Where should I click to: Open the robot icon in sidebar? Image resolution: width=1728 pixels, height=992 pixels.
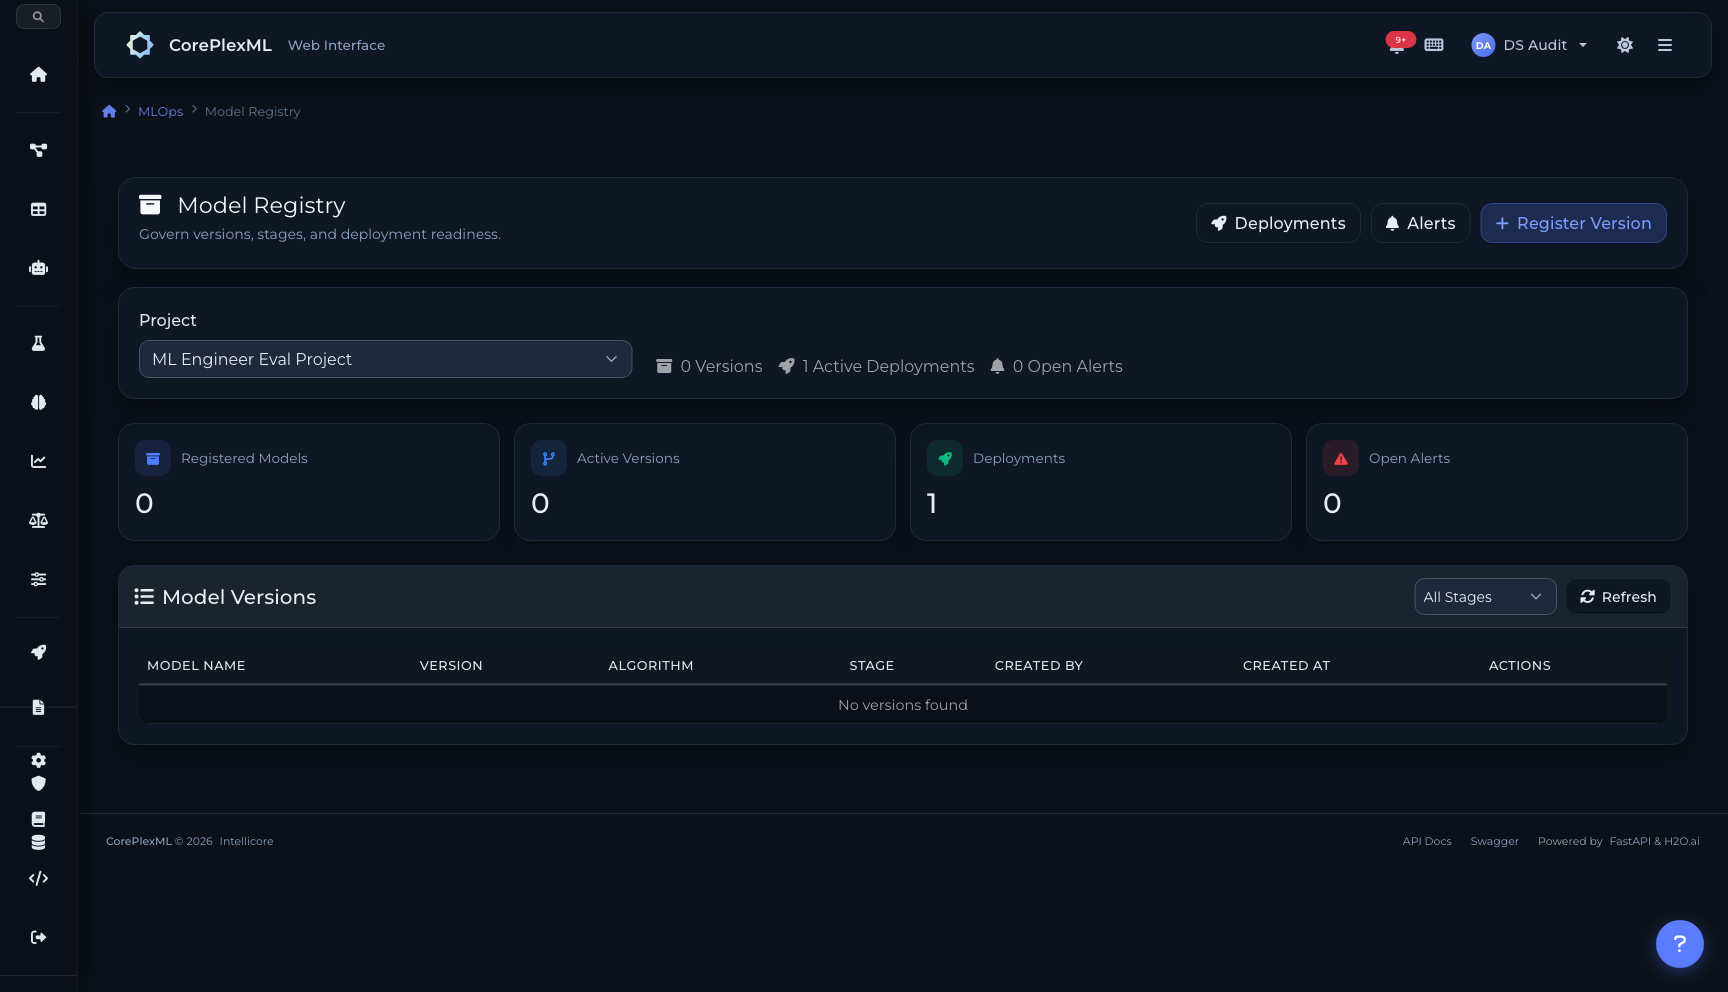tap(38, 268)
